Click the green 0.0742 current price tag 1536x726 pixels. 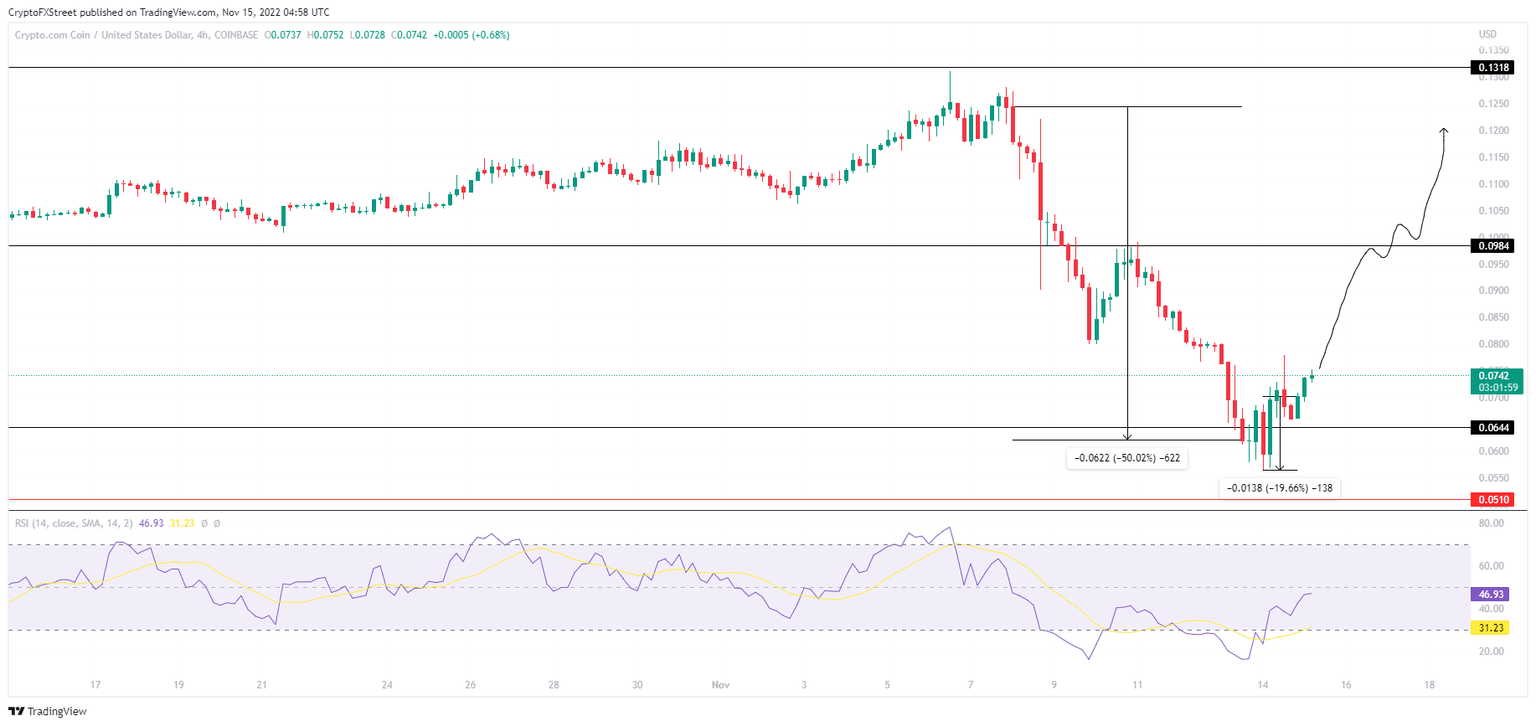(x=1495, y=378)
